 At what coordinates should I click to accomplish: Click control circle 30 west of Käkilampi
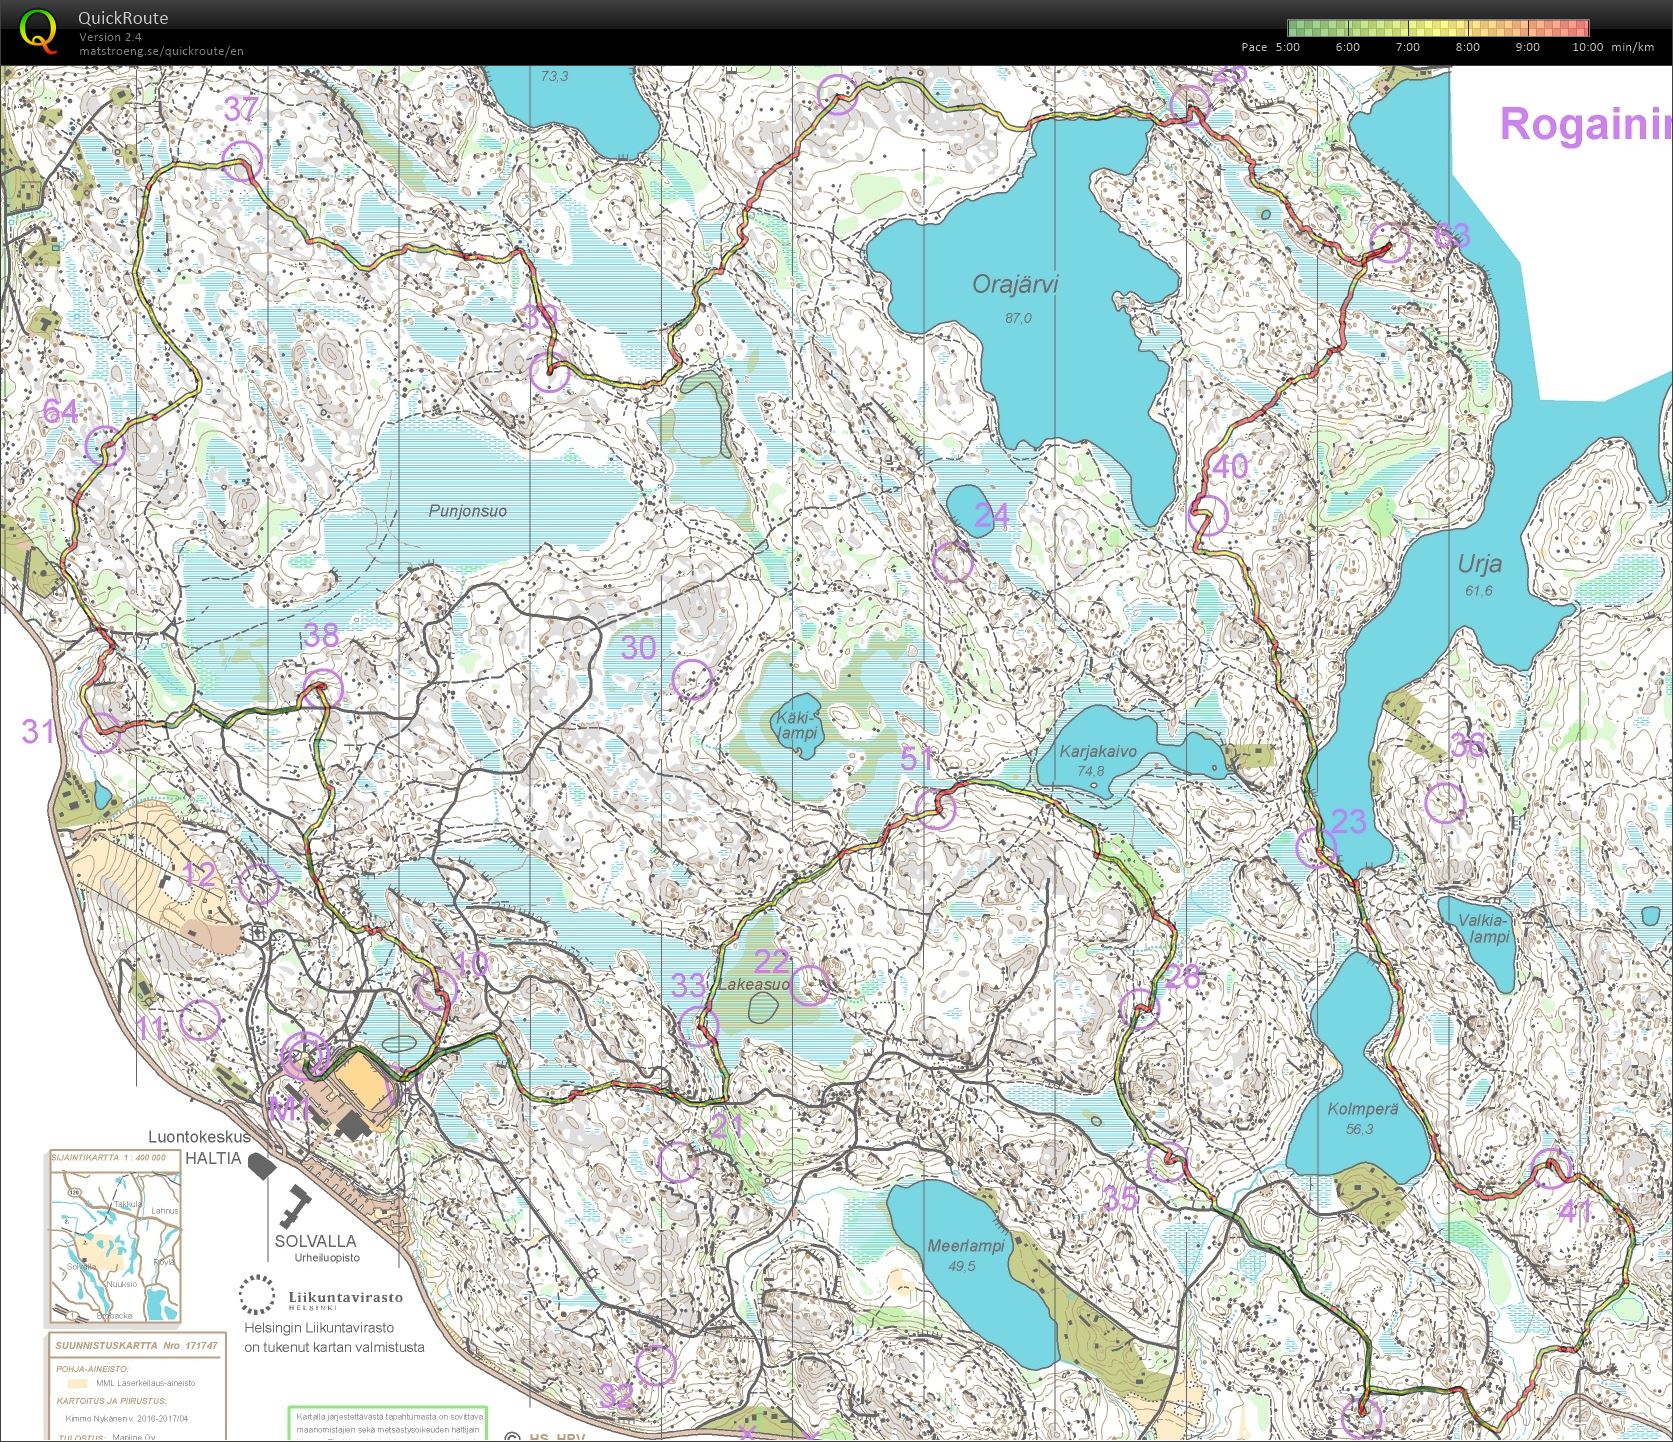pyautogui.click(x=692, y=680)
